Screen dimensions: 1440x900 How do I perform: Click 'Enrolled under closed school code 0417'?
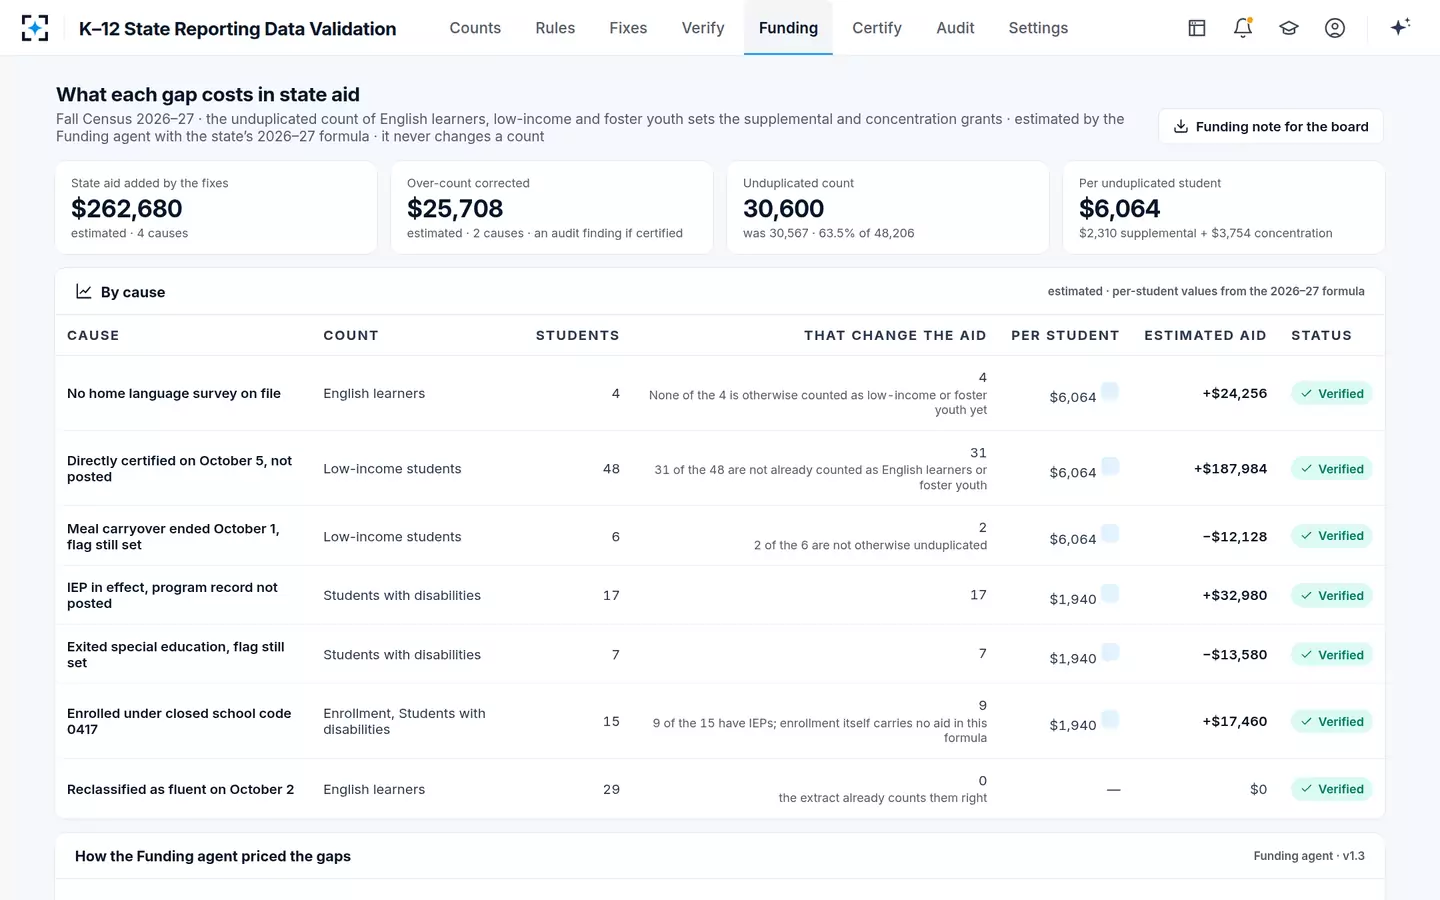(x=179, y=721)
